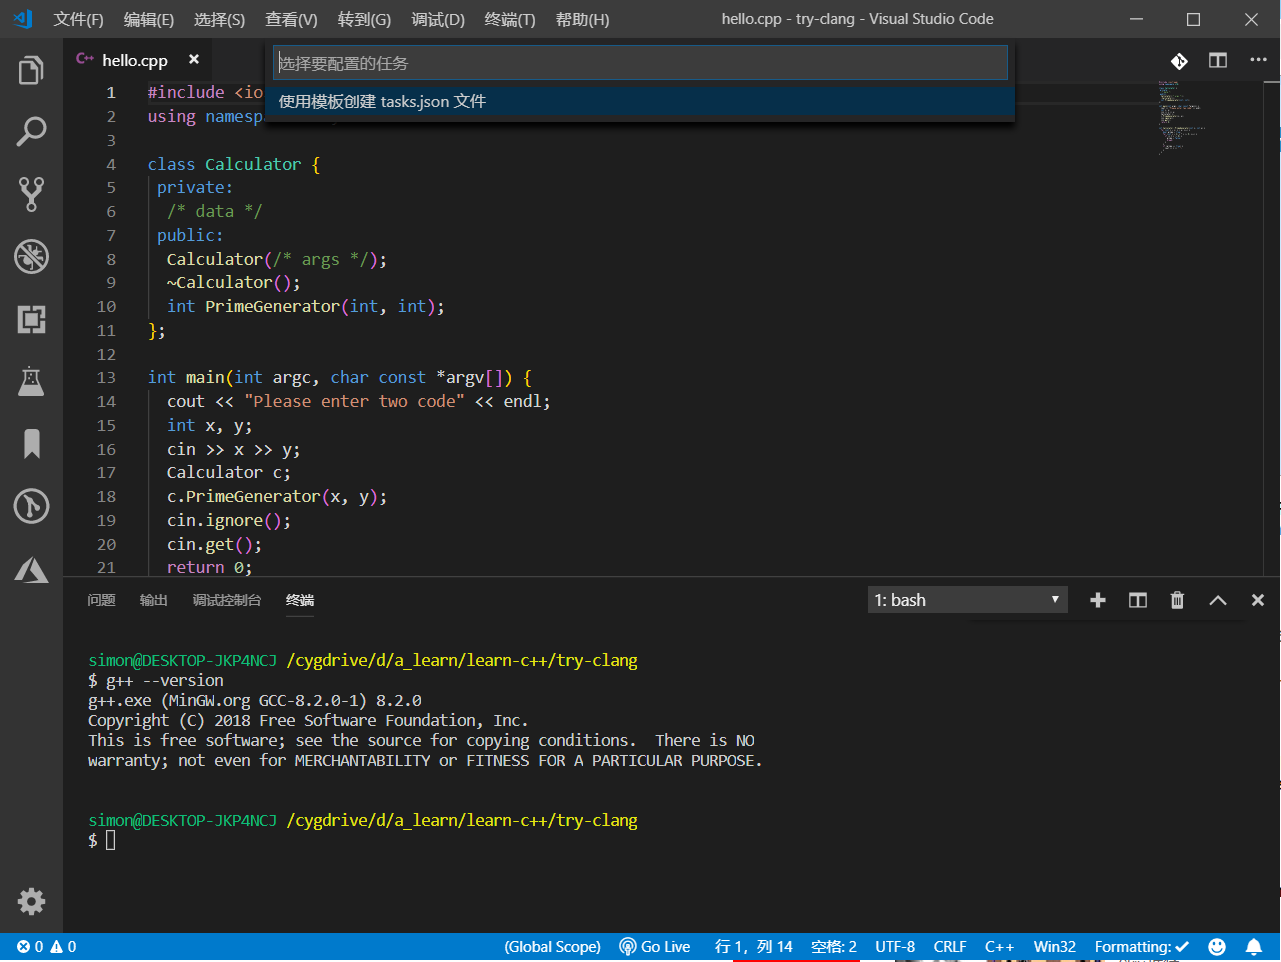
Task: Open editor More Actions ellipsis
Action: click(1258, 60)
